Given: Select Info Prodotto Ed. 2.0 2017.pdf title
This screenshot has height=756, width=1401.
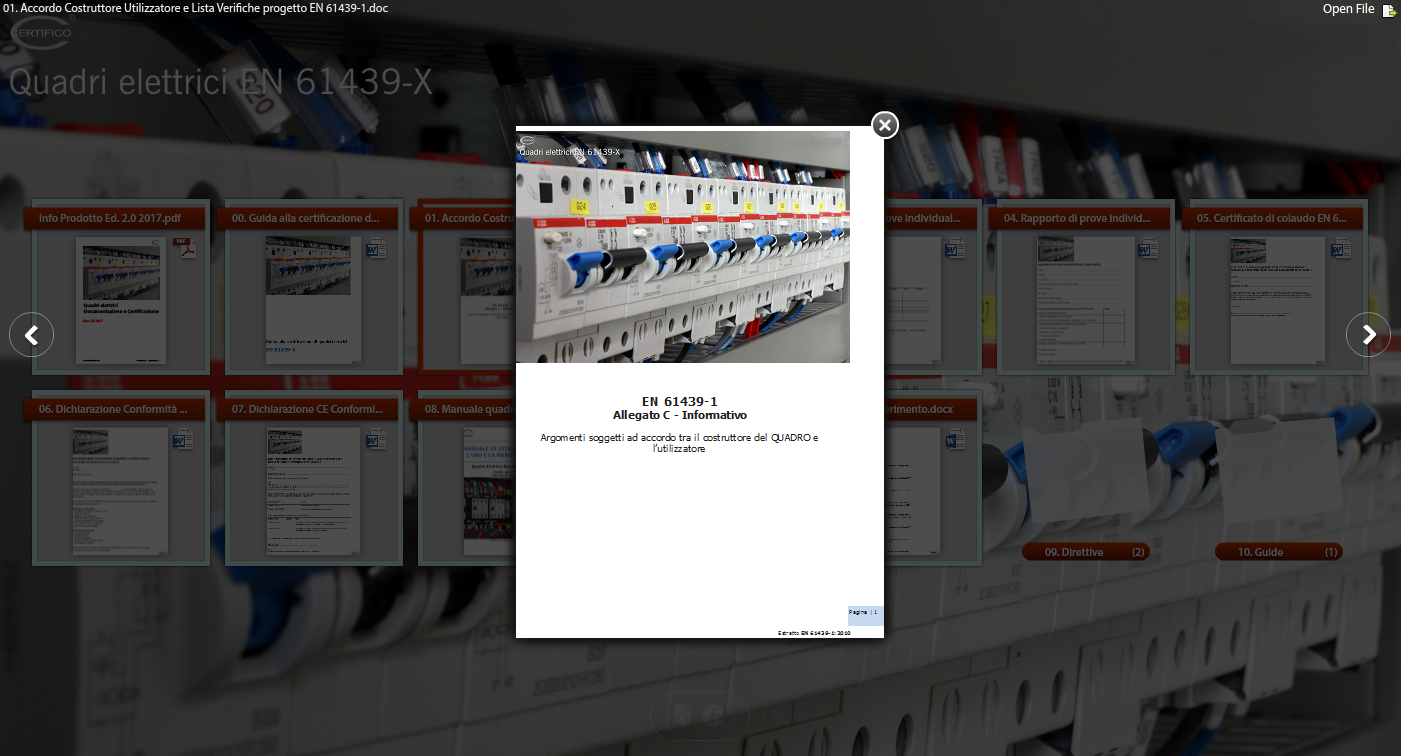Looking at the screenshot, I should click(x=110, y=218).
